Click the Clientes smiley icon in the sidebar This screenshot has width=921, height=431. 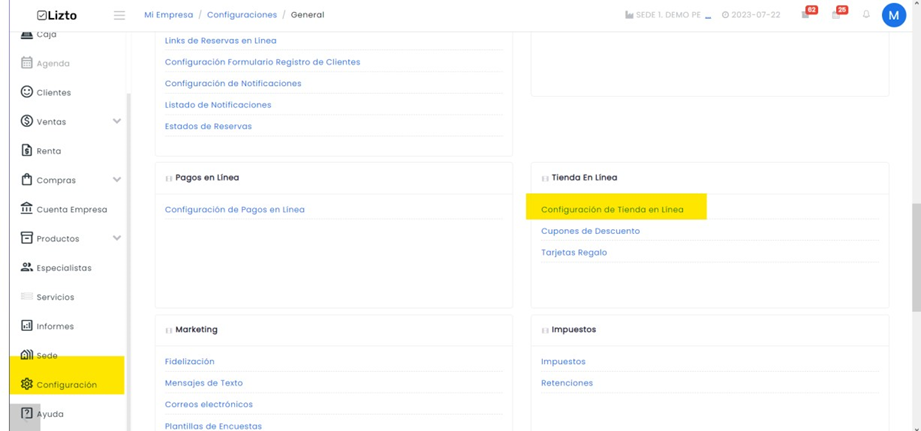[26, 92]
